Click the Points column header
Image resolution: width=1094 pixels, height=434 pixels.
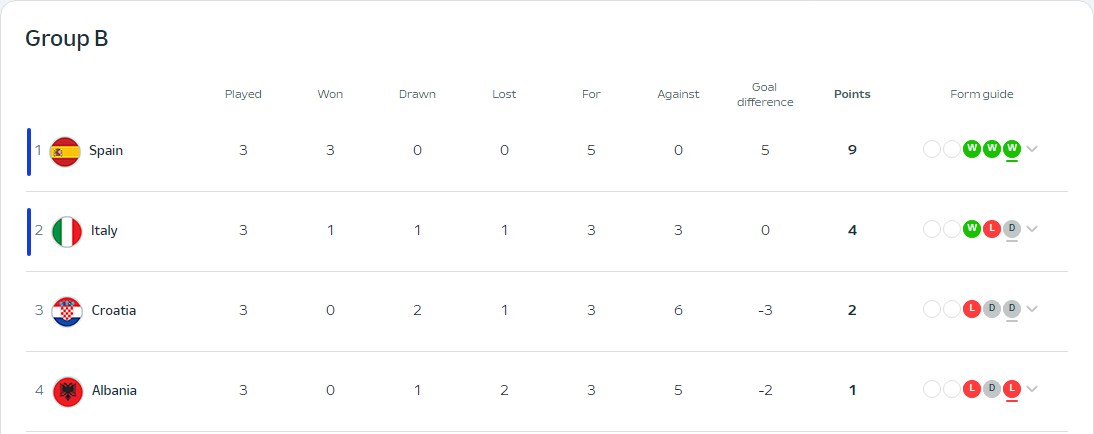tap(852, 94)
